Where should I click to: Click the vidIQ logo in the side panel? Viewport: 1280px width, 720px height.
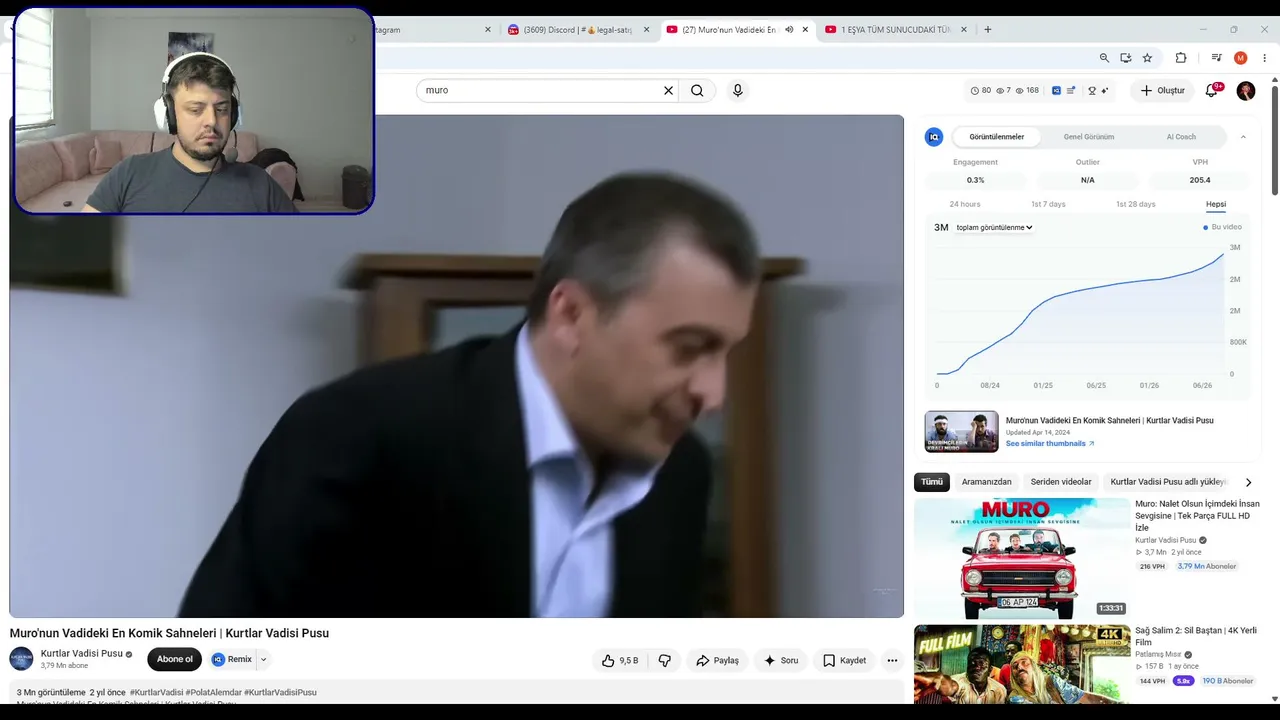click(934, 137)
